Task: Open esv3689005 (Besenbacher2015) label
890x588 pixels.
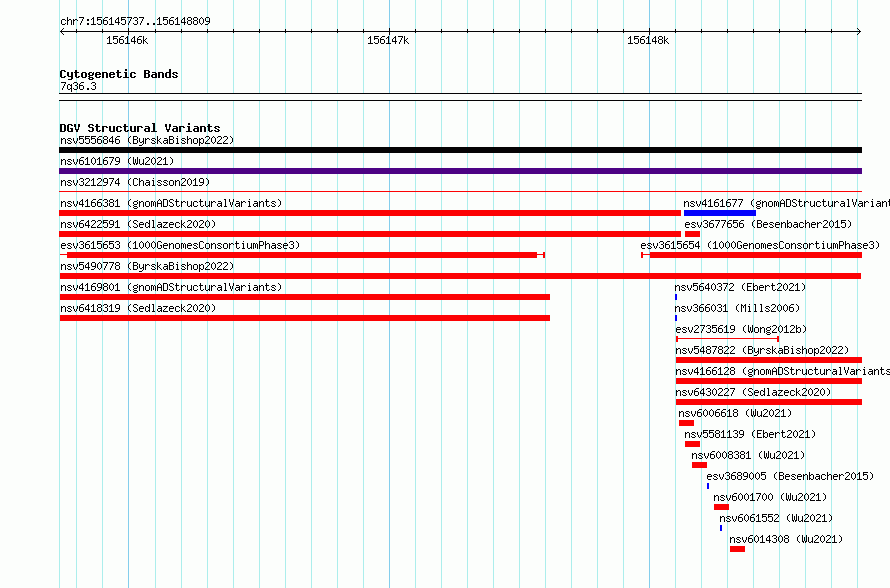Action: click(790, 476)
